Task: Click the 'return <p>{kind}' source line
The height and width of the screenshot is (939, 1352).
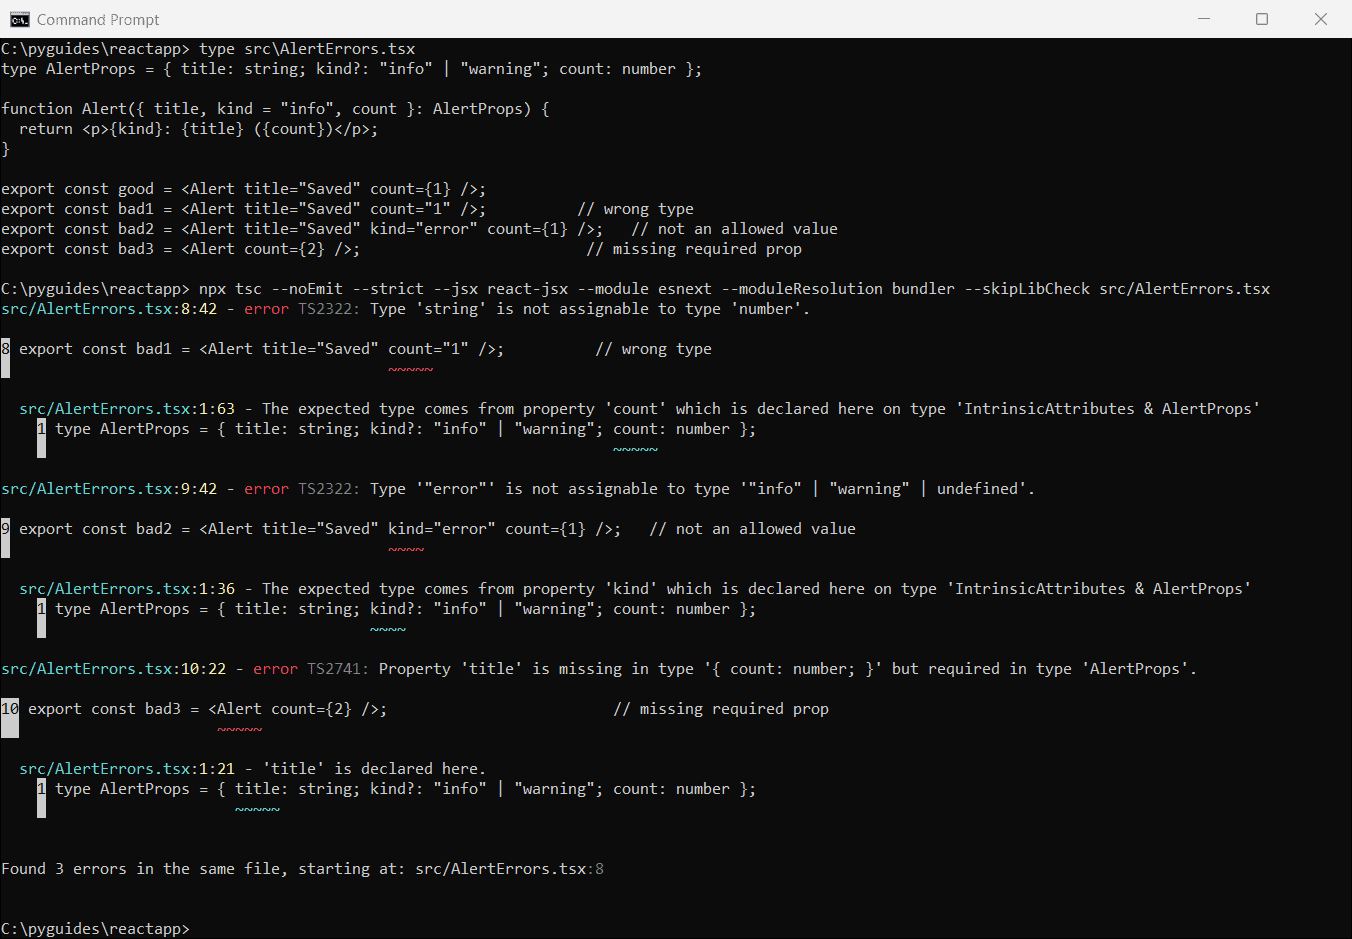Action: (x=198, y=129)
